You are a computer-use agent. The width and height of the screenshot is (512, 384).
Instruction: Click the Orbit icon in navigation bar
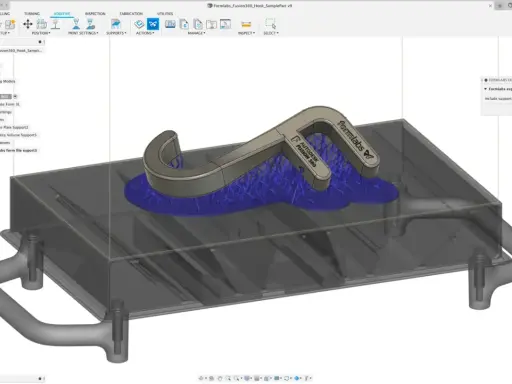[x=201, y=378]
